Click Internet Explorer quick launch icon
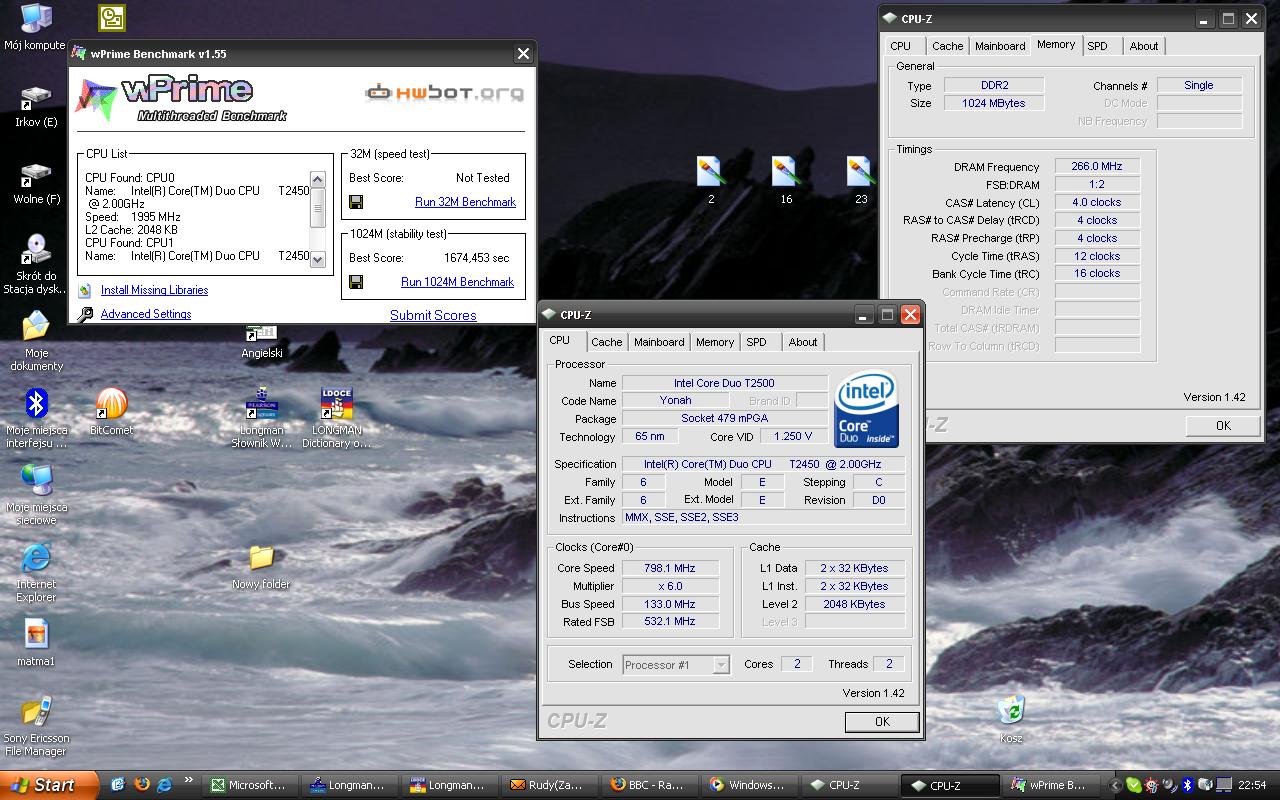The height and width of the screenshot is (800, 1280). pos(164,785)
